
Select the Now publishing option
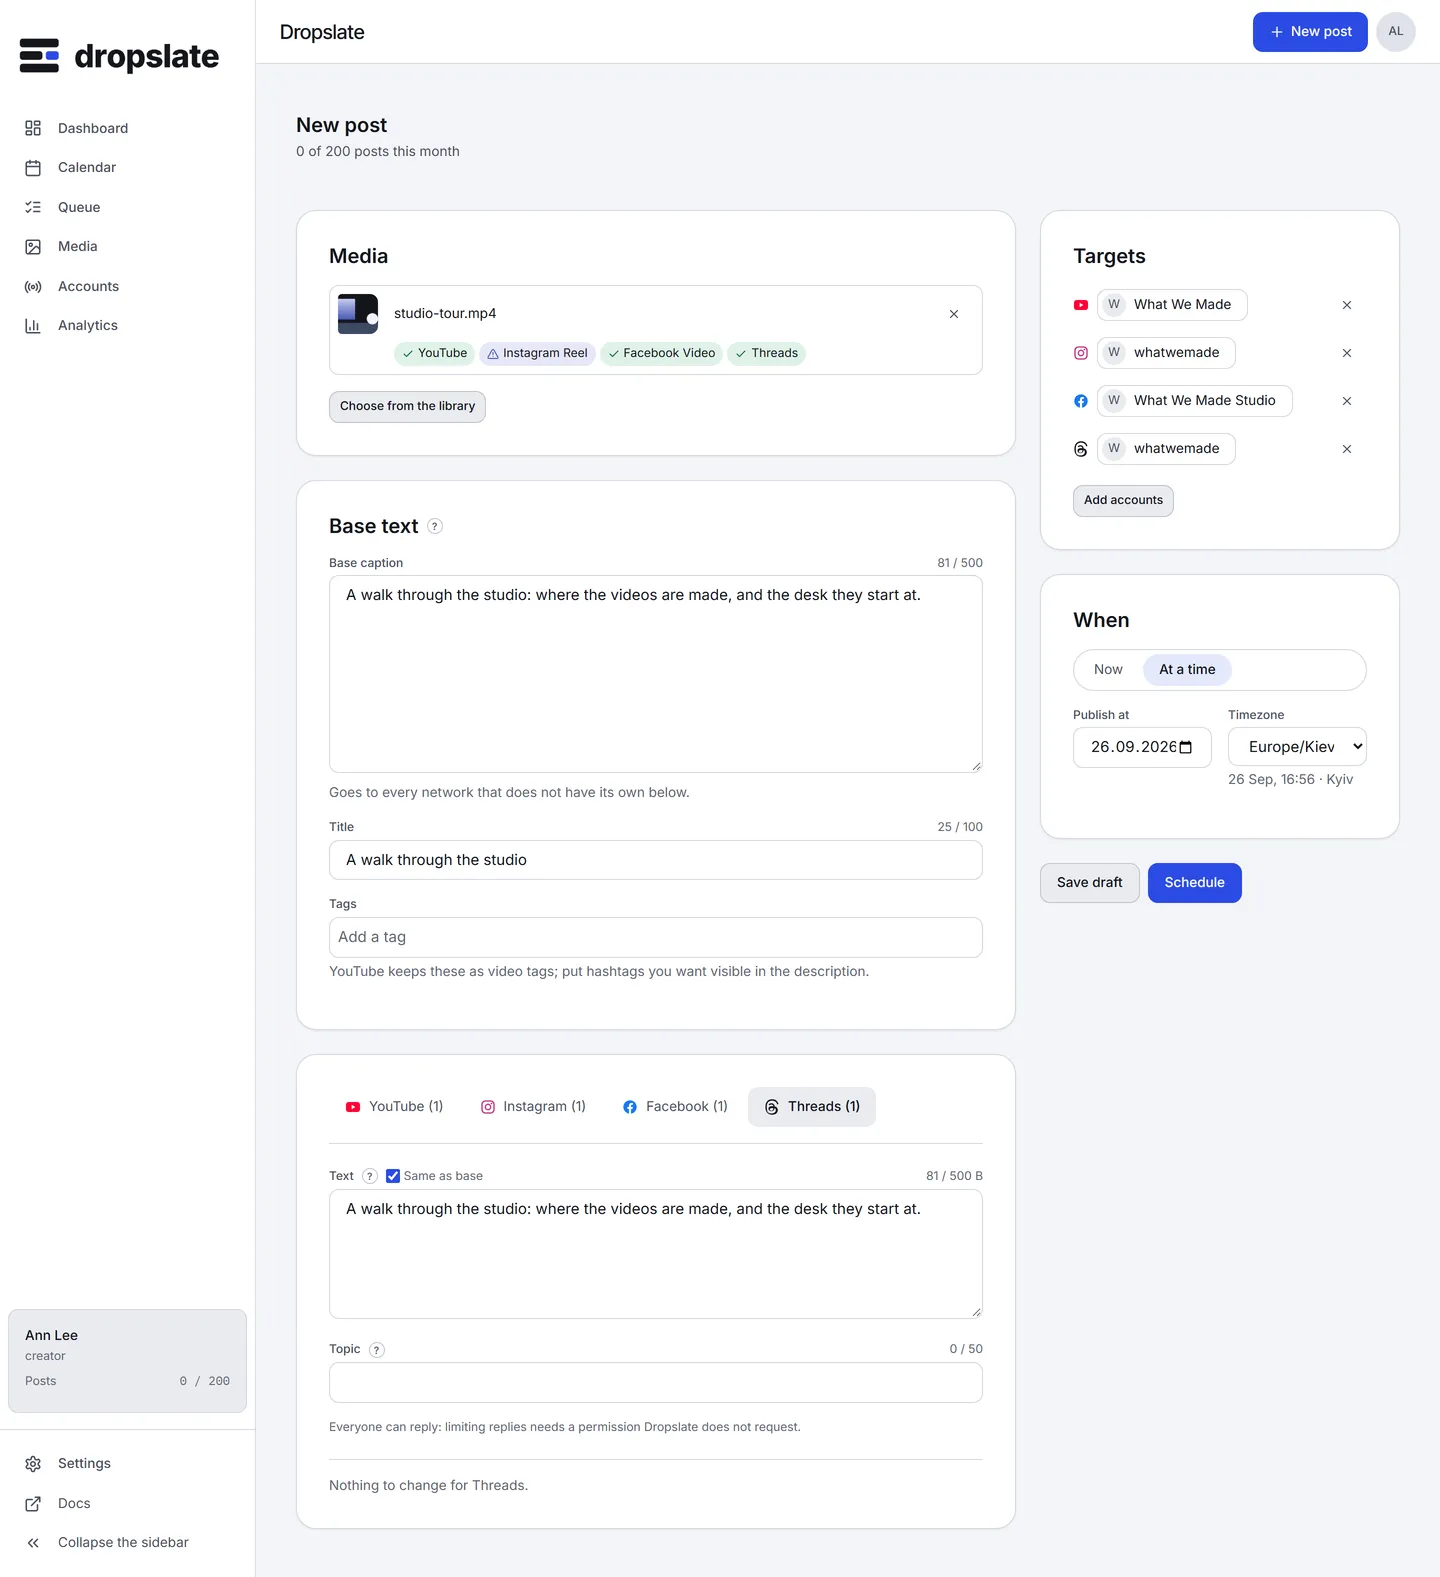coord(1108,670)
